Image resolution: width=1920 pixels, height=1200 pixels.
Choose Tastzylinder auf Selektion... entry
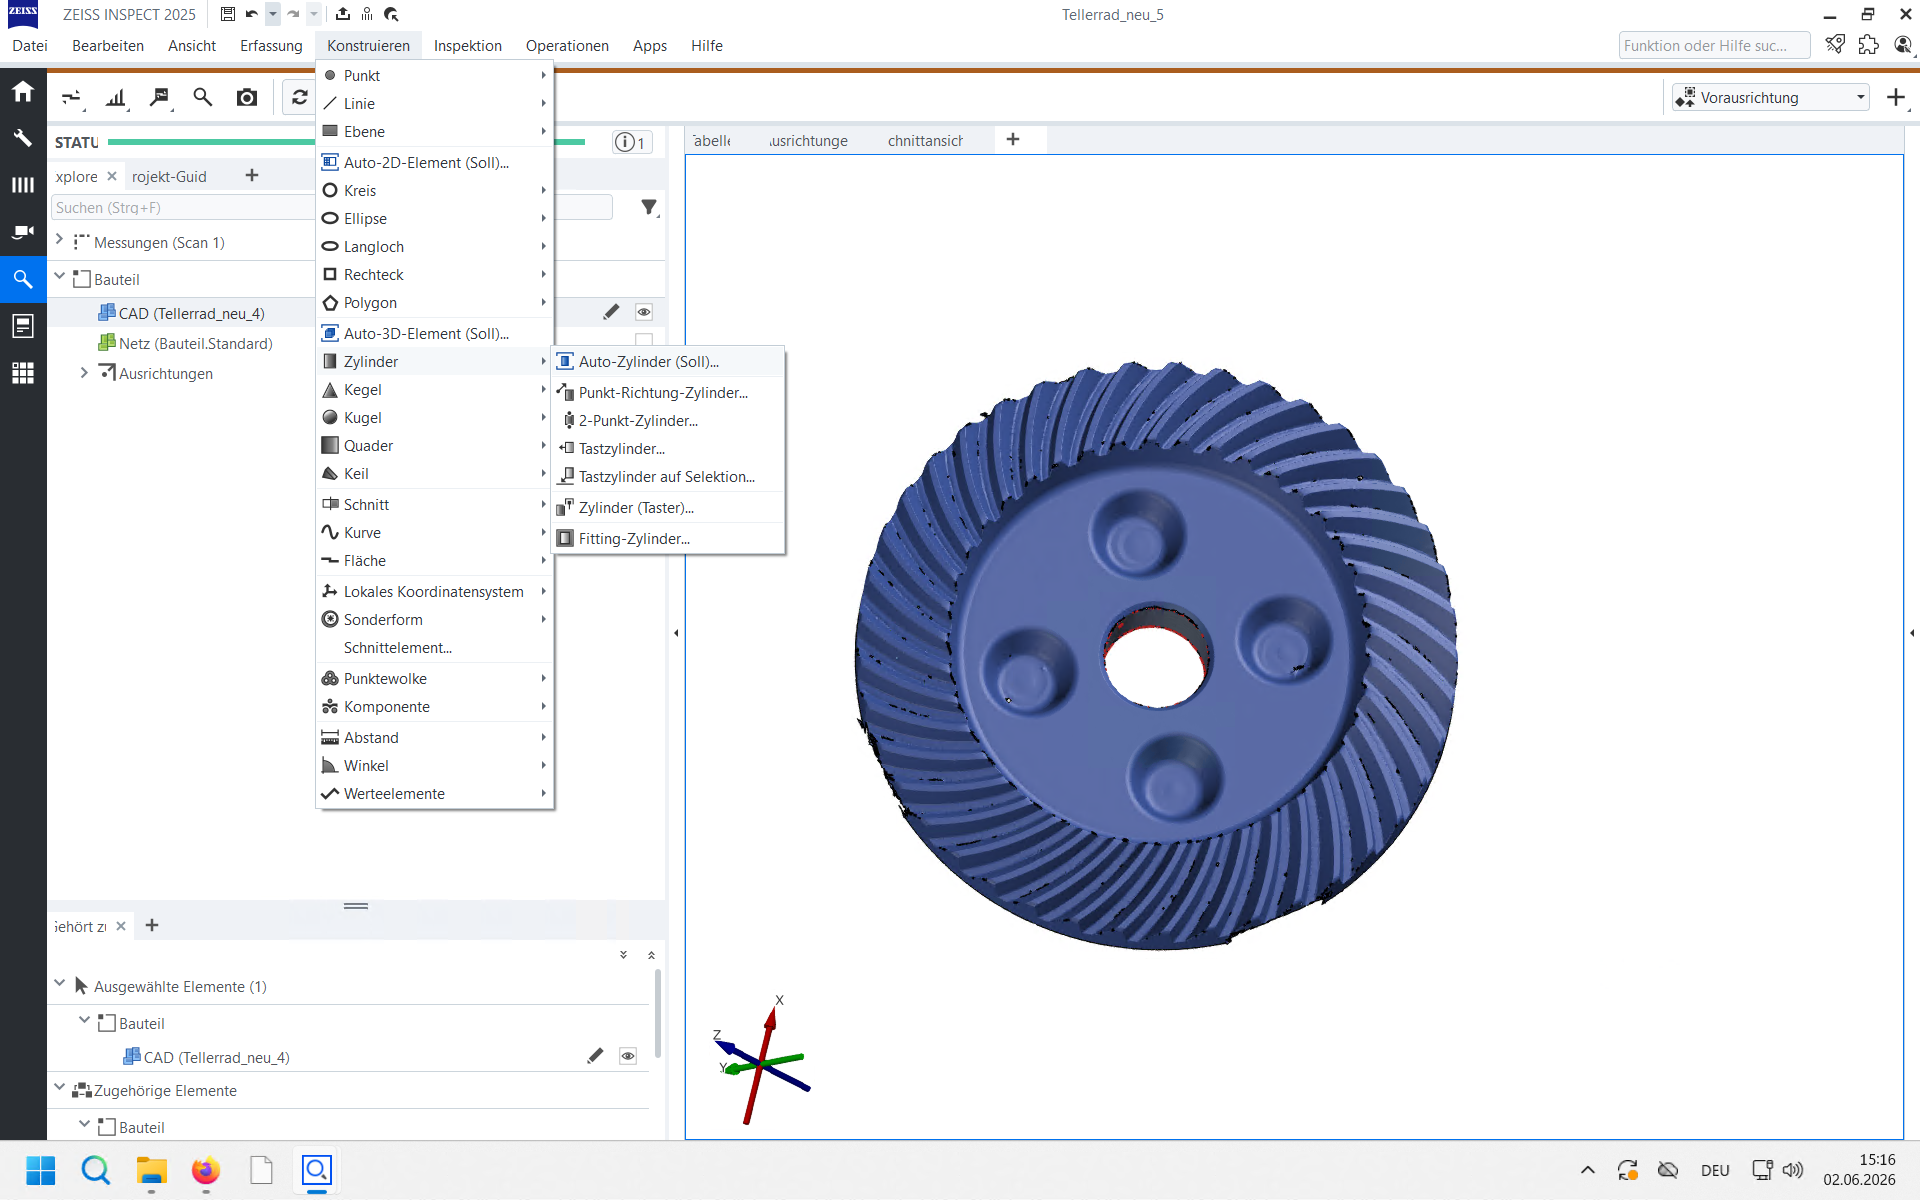point(668,477)
